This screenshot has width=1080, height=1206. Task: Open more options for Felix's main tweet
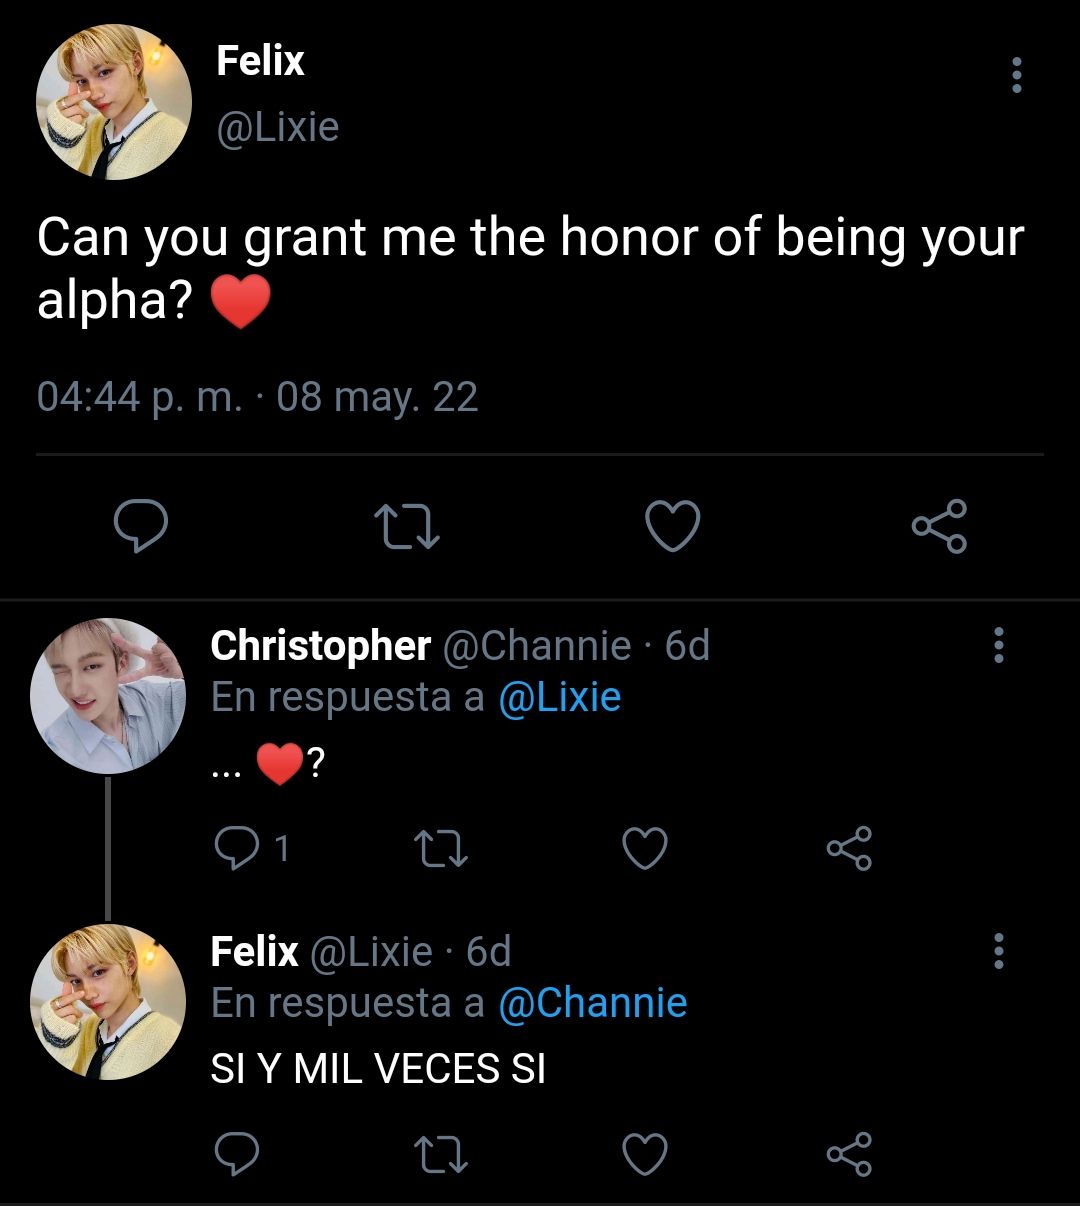point(1017,75)
